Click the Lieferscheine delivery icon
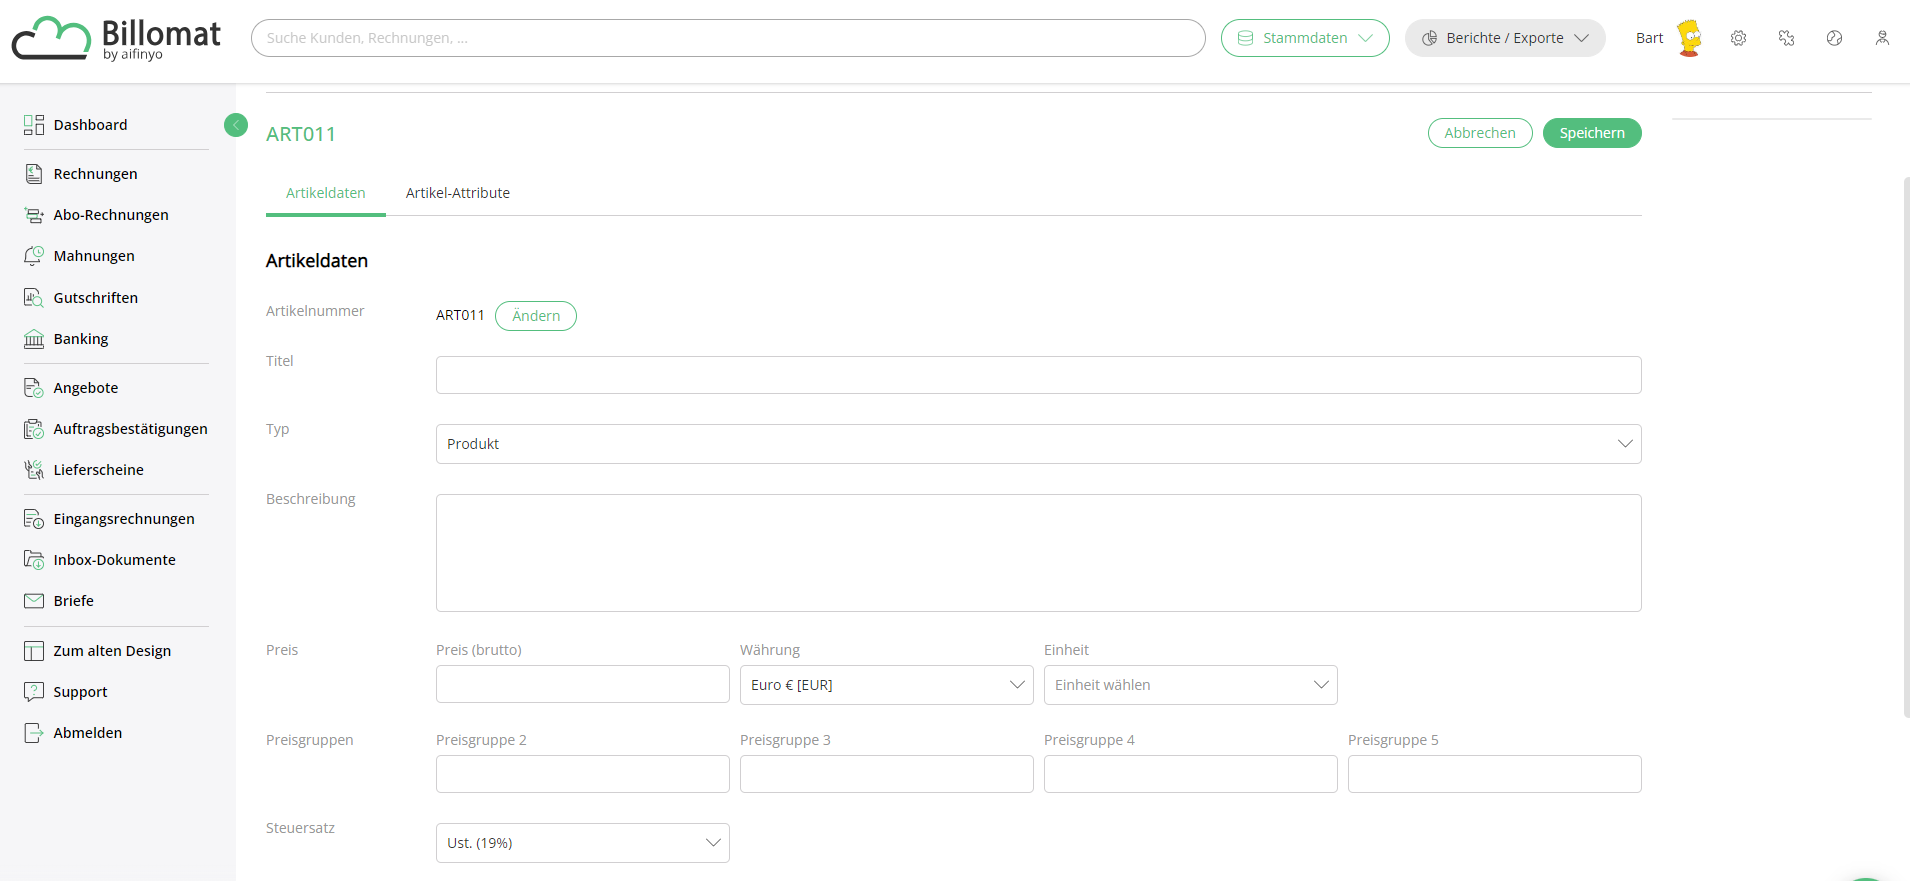Image resolution: width=1910 pixels, height=881 pixels. 34,470
